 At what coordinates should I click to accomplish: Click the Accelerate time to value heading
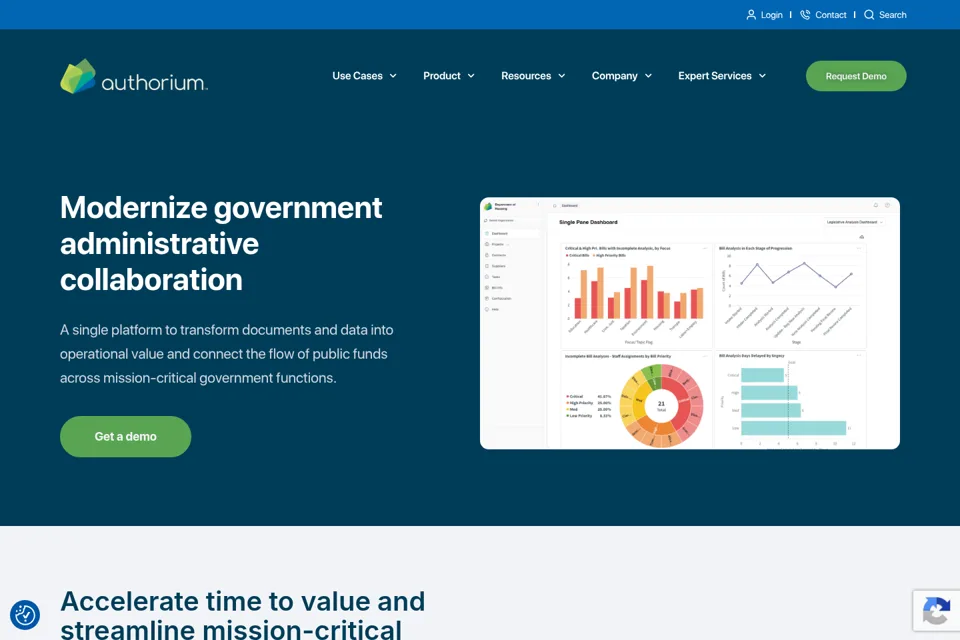tap(242, 614)
